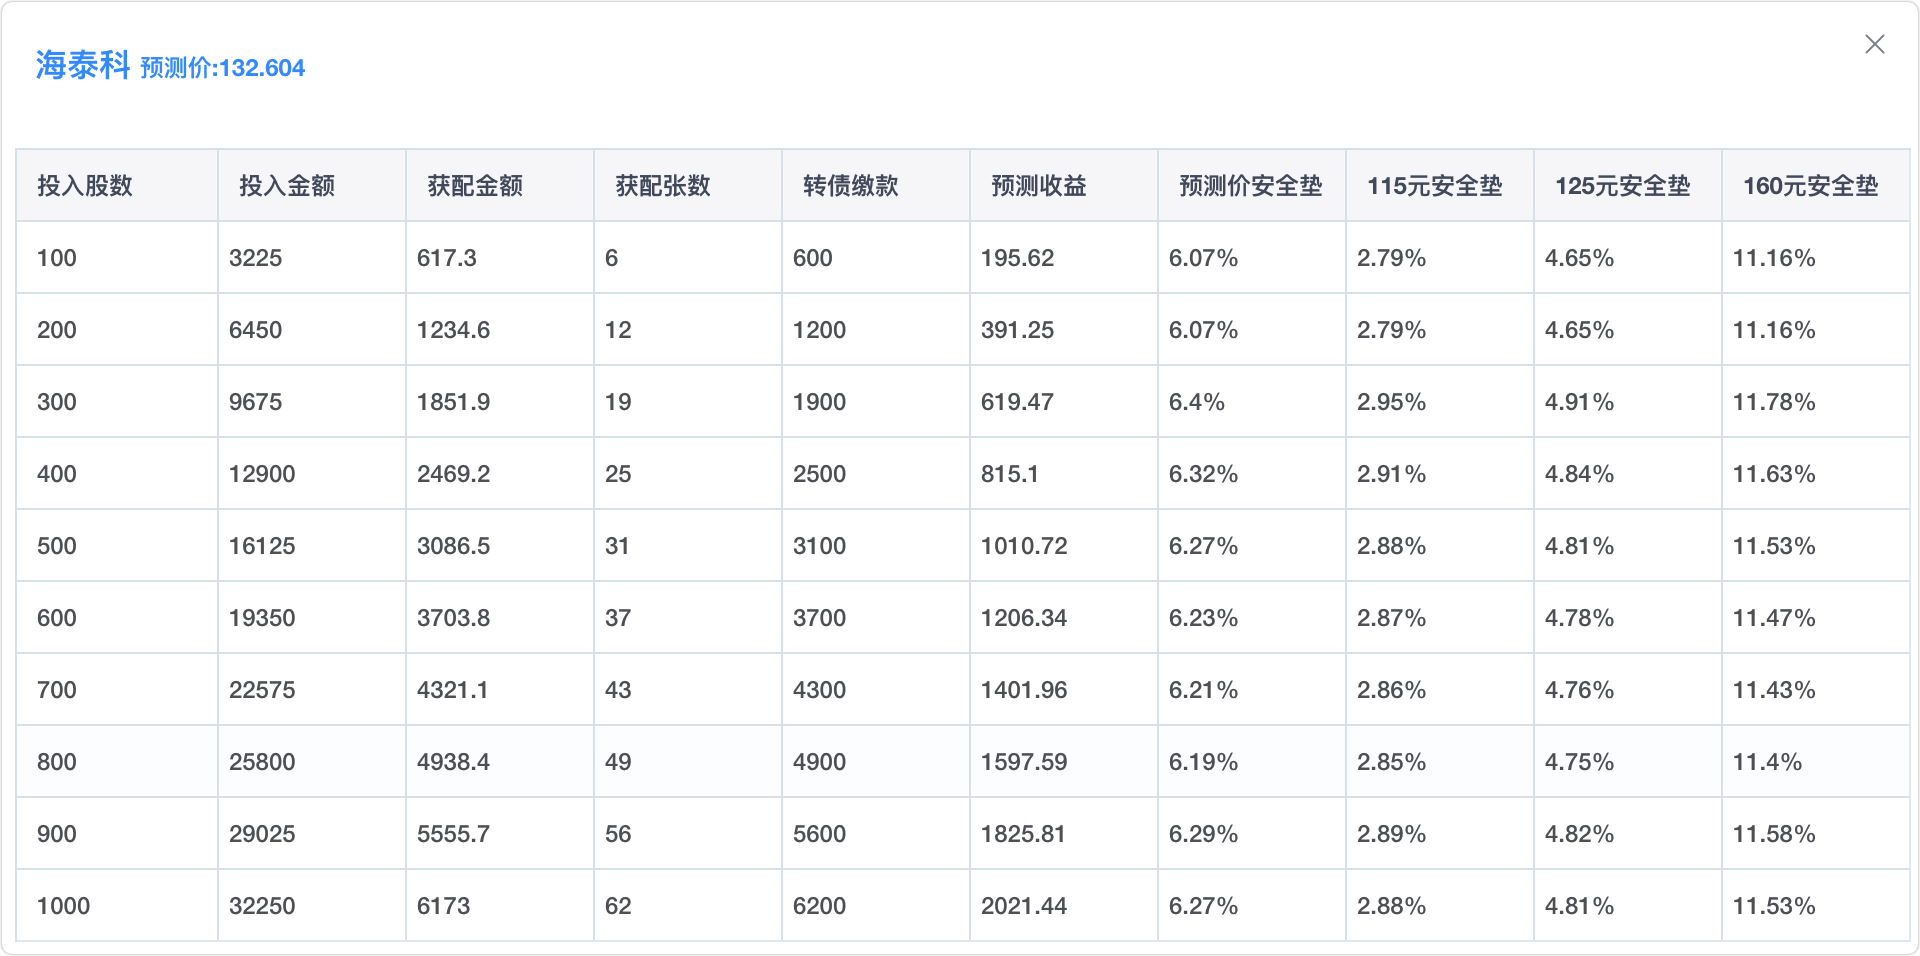Click the 617.3 获配金额 cell
Image resolution: width=1920 pixels, height=956 pixels.
click(447, 258)
